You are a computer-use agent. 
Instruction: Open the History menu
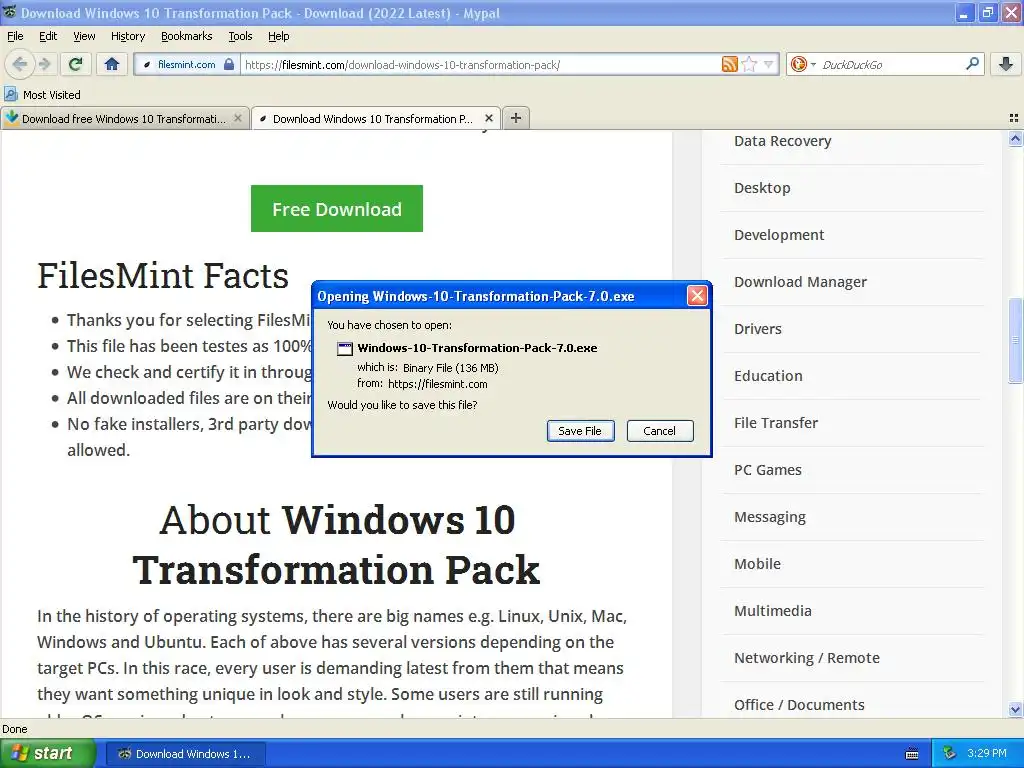[x=128, y=36]
